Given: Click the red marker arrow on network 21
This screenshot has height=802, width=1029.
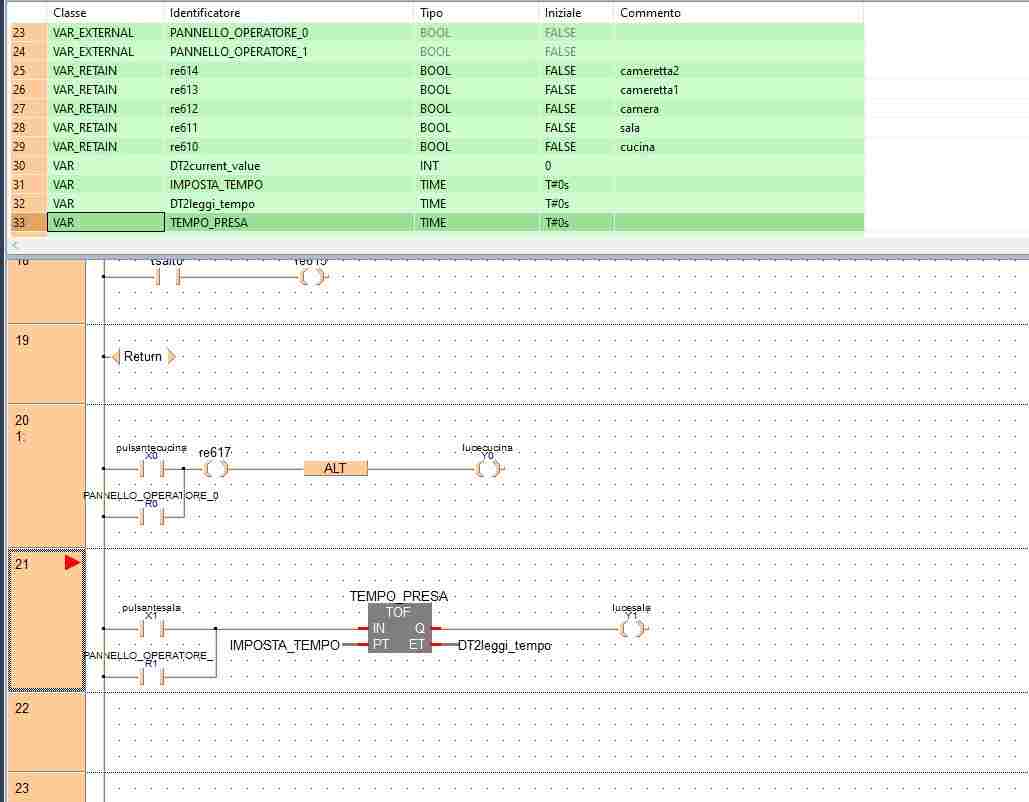Looking at the screenshot, I should pos(71,563).
